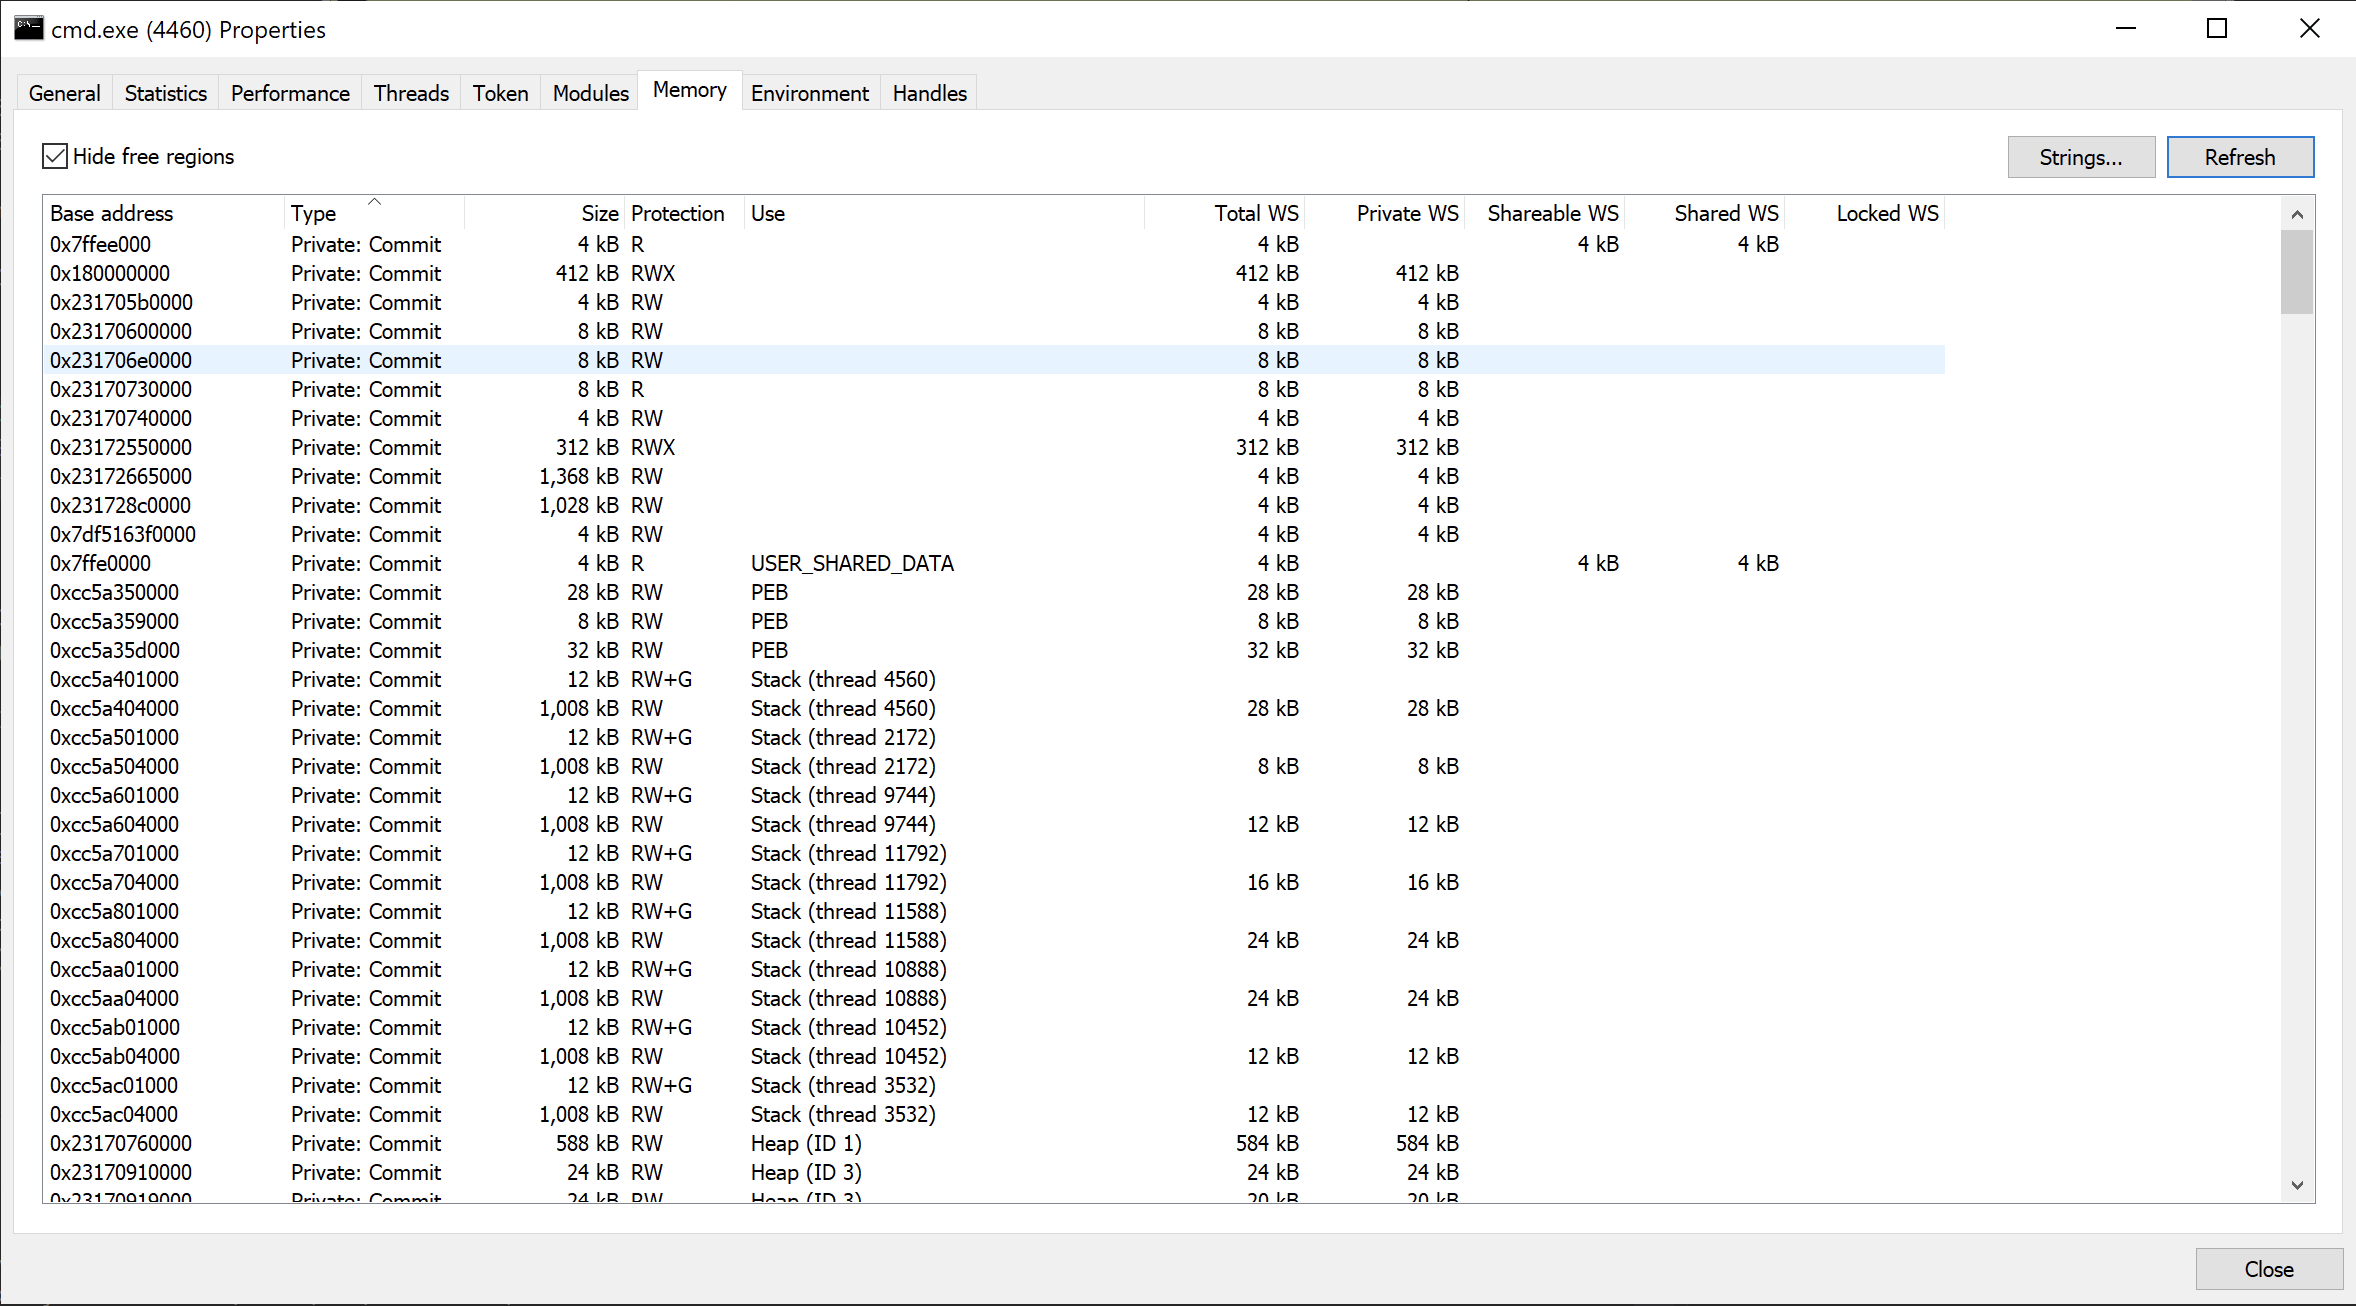Sort by Base address column header
Image resolution: width=2356 pixels, height=1306 pixels.
click(x=112, y=213)
